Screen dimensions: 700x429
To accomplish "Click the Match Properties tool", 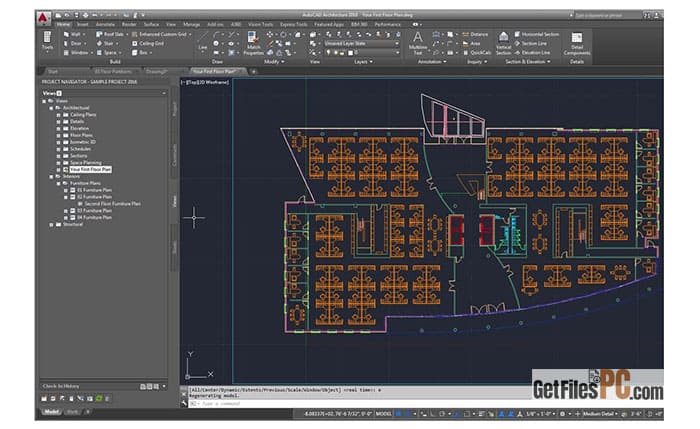I will [254, 43].
